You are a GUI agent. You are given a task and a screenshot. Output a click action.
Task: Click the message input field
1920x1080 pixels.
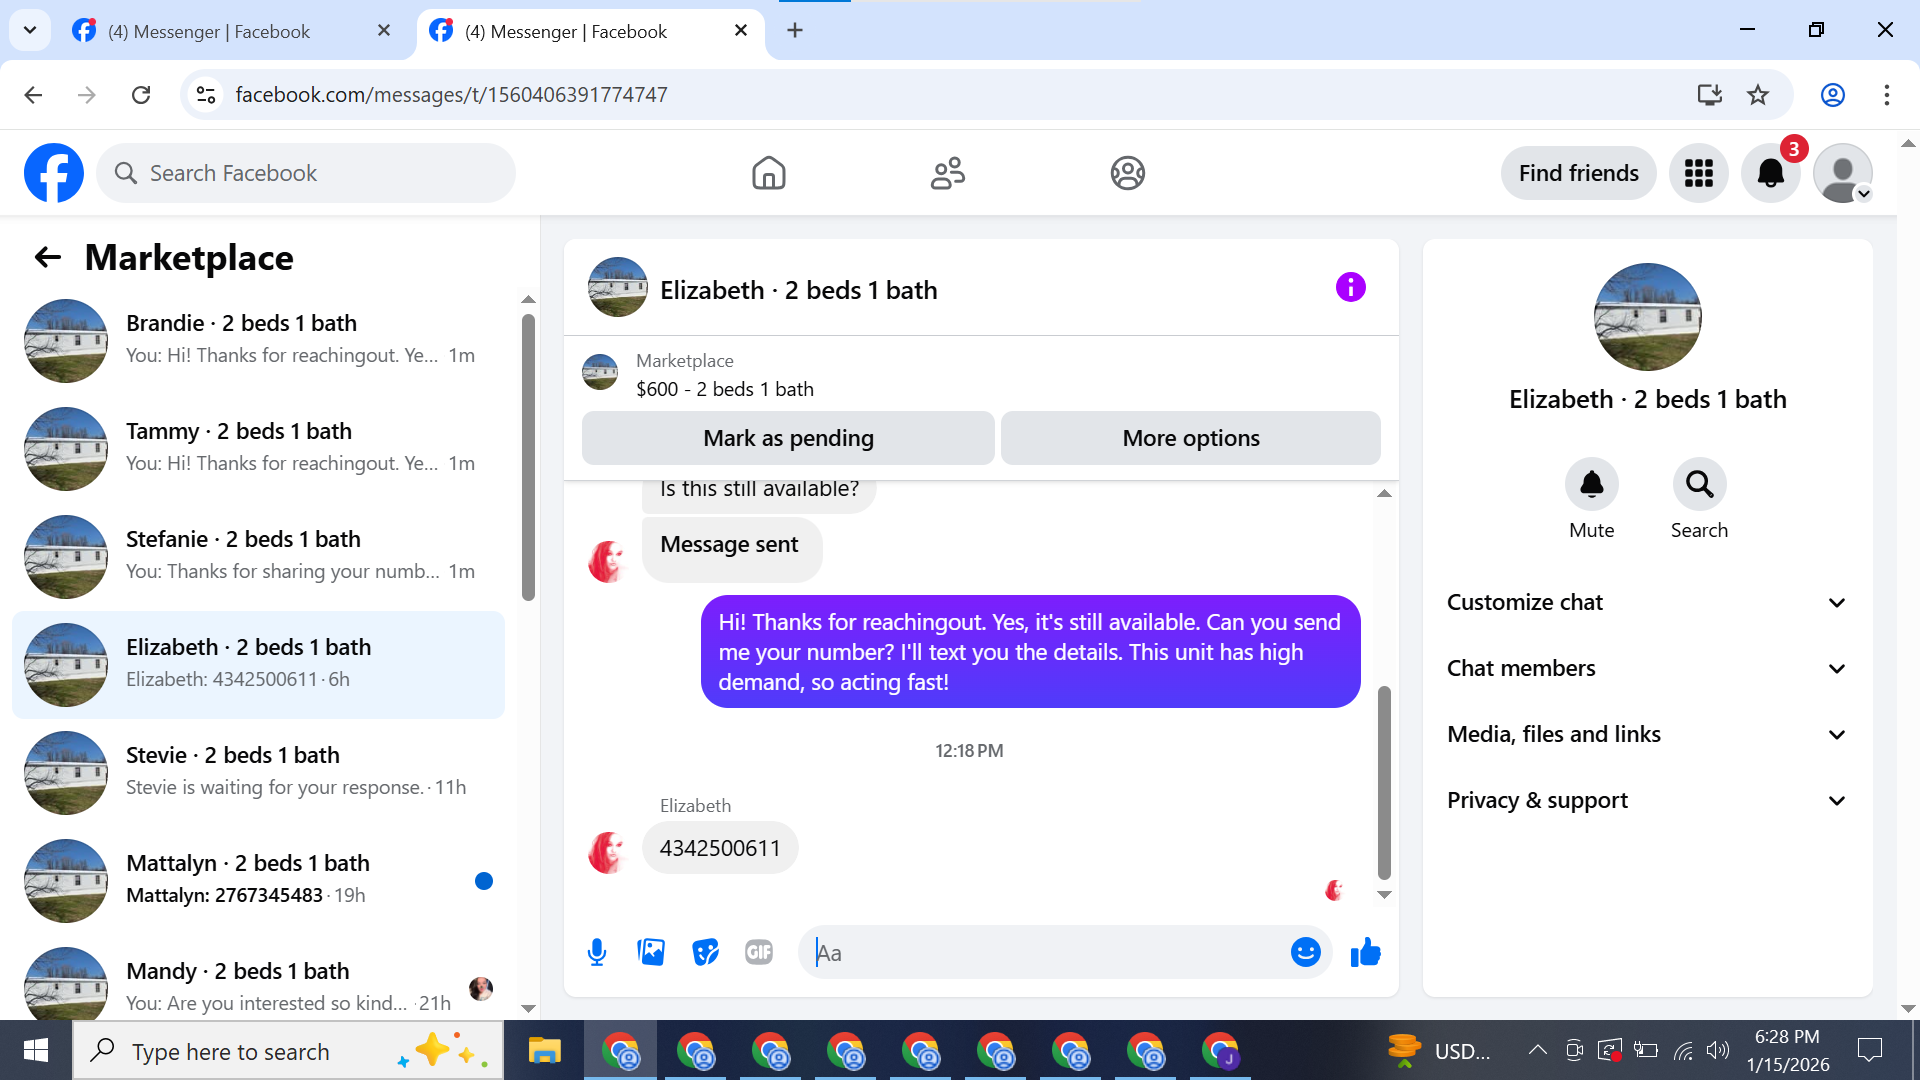1045,952
